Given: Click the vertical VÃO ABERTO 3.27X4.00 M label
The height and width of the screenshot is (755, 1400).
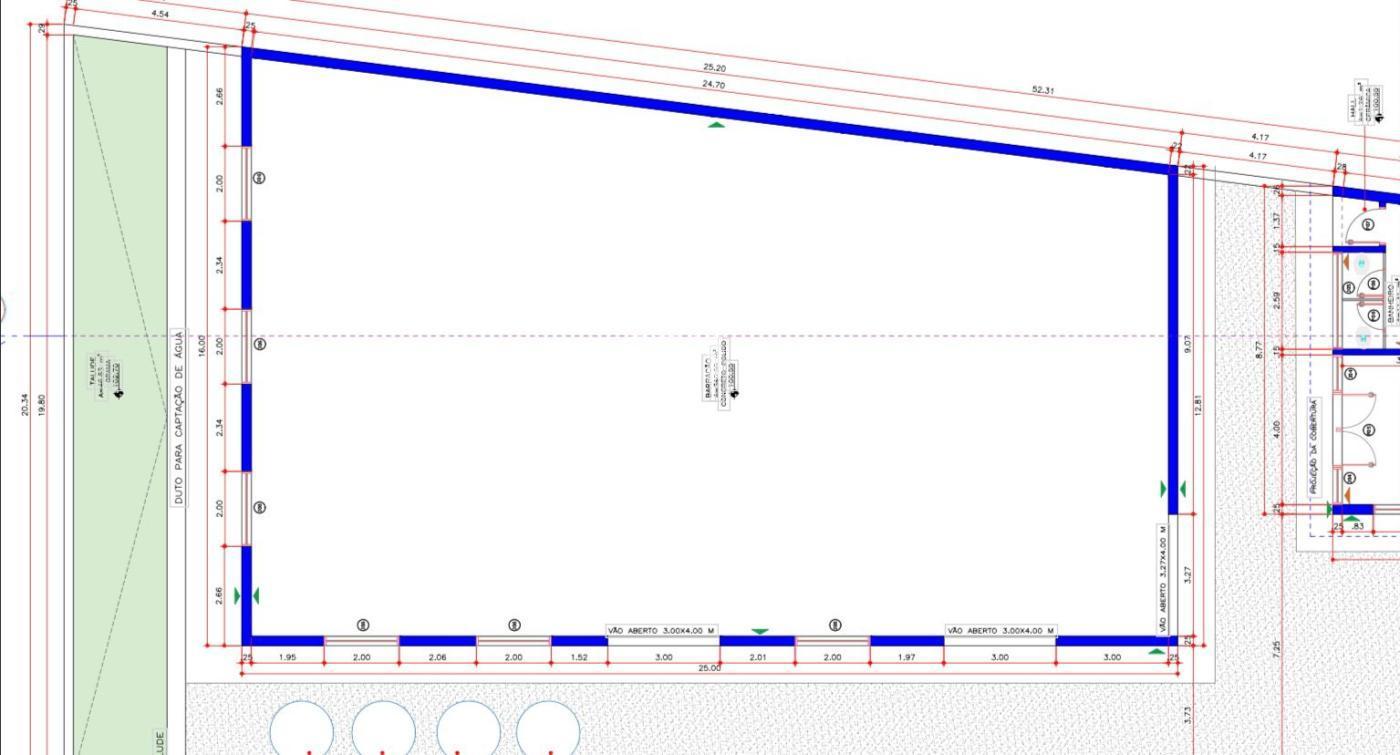Looking at the screenshot, I should click(x=1163, y=579).
